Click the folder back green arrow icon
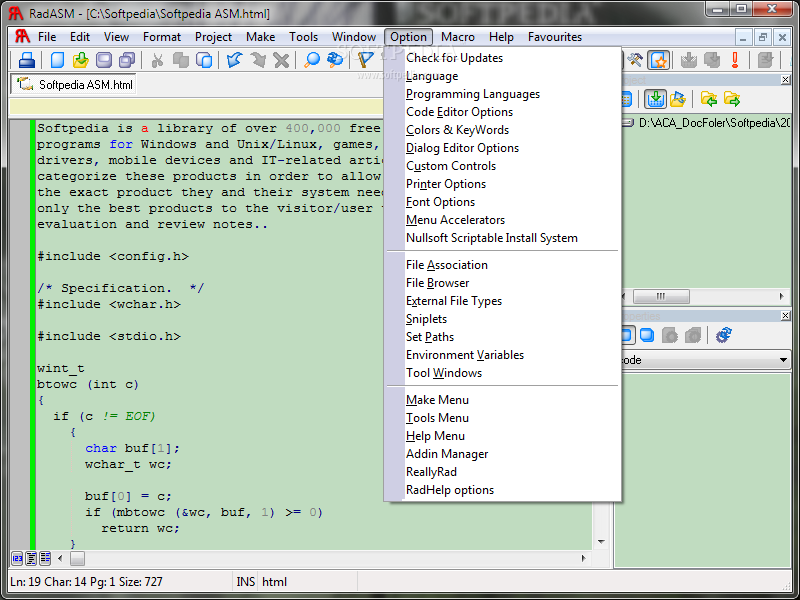The height and width of the screenshot is (600, 800). (709, 99)
